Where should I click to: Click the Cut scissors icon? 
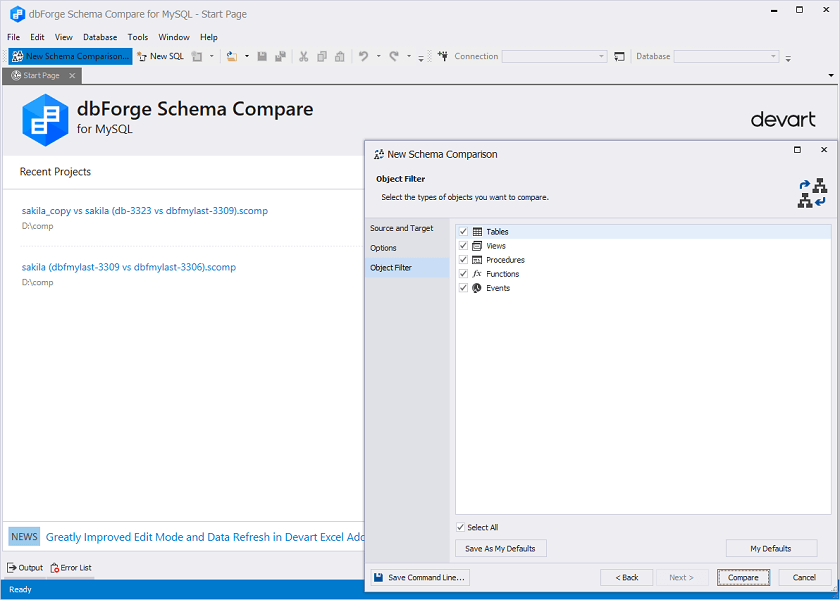tap(304, 56)
